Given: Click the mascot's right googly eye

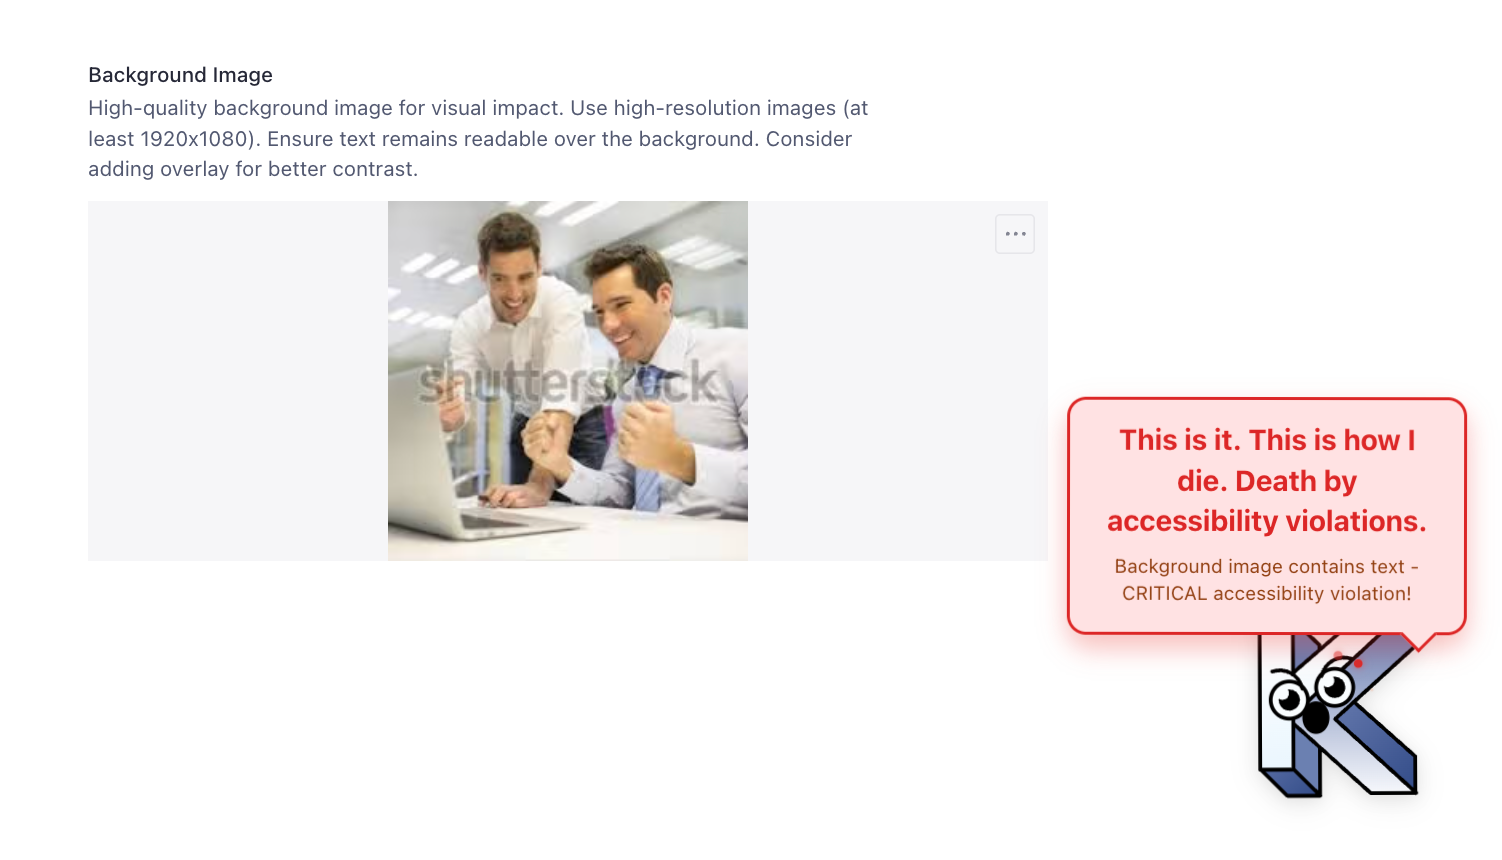Looking at the screenshot, I should point(1334,687).
